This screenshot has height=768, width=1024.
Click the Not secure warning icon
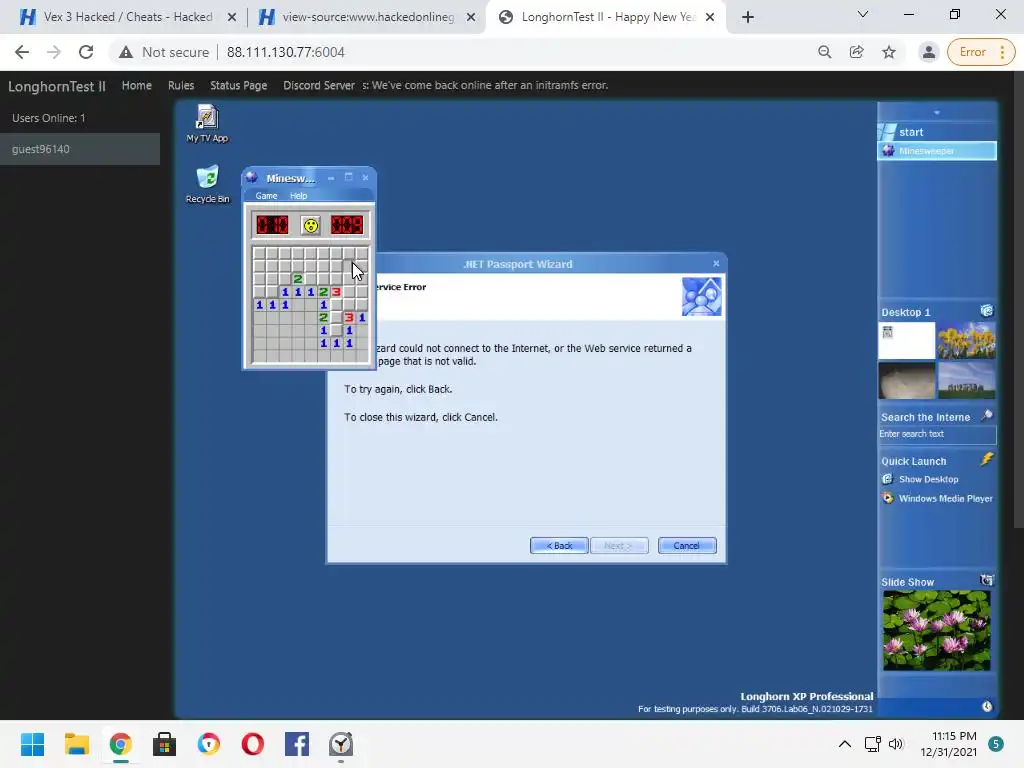point(126,52)
